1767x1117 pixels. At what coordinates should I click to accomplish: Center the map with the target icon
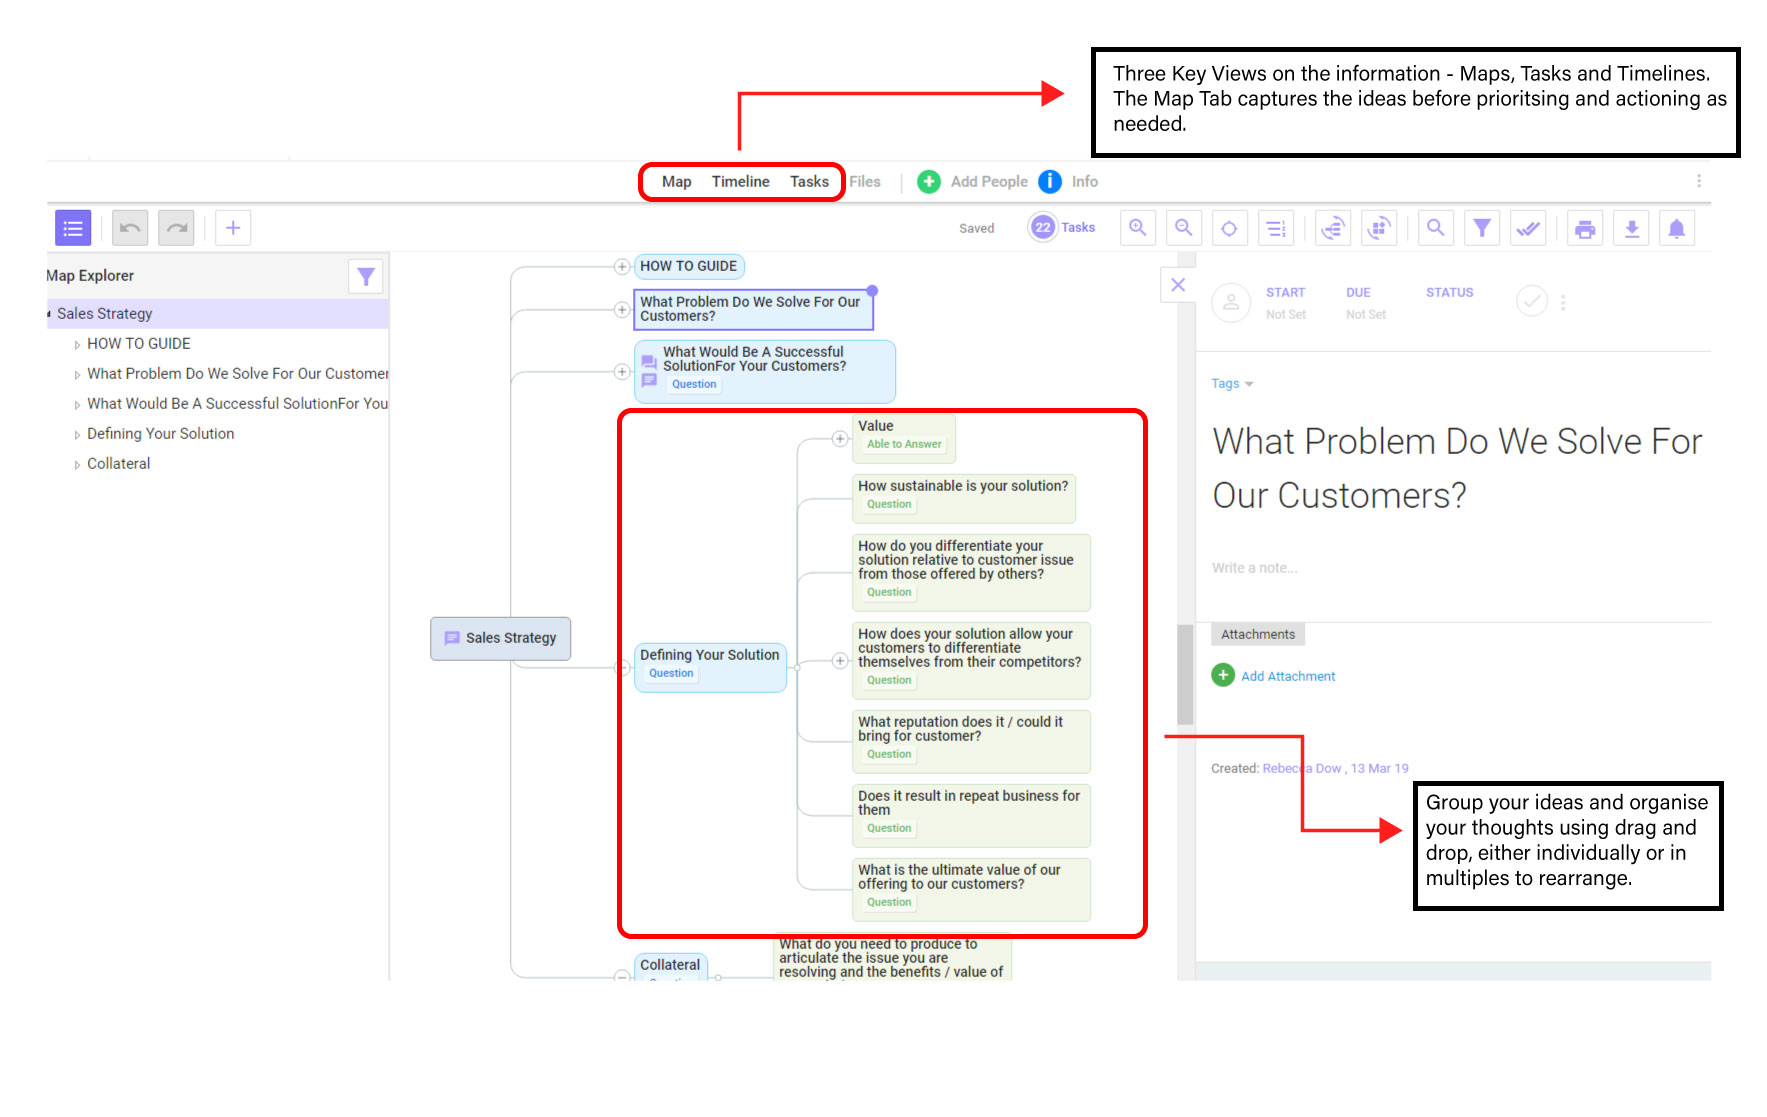click(x=1230, y=228)
